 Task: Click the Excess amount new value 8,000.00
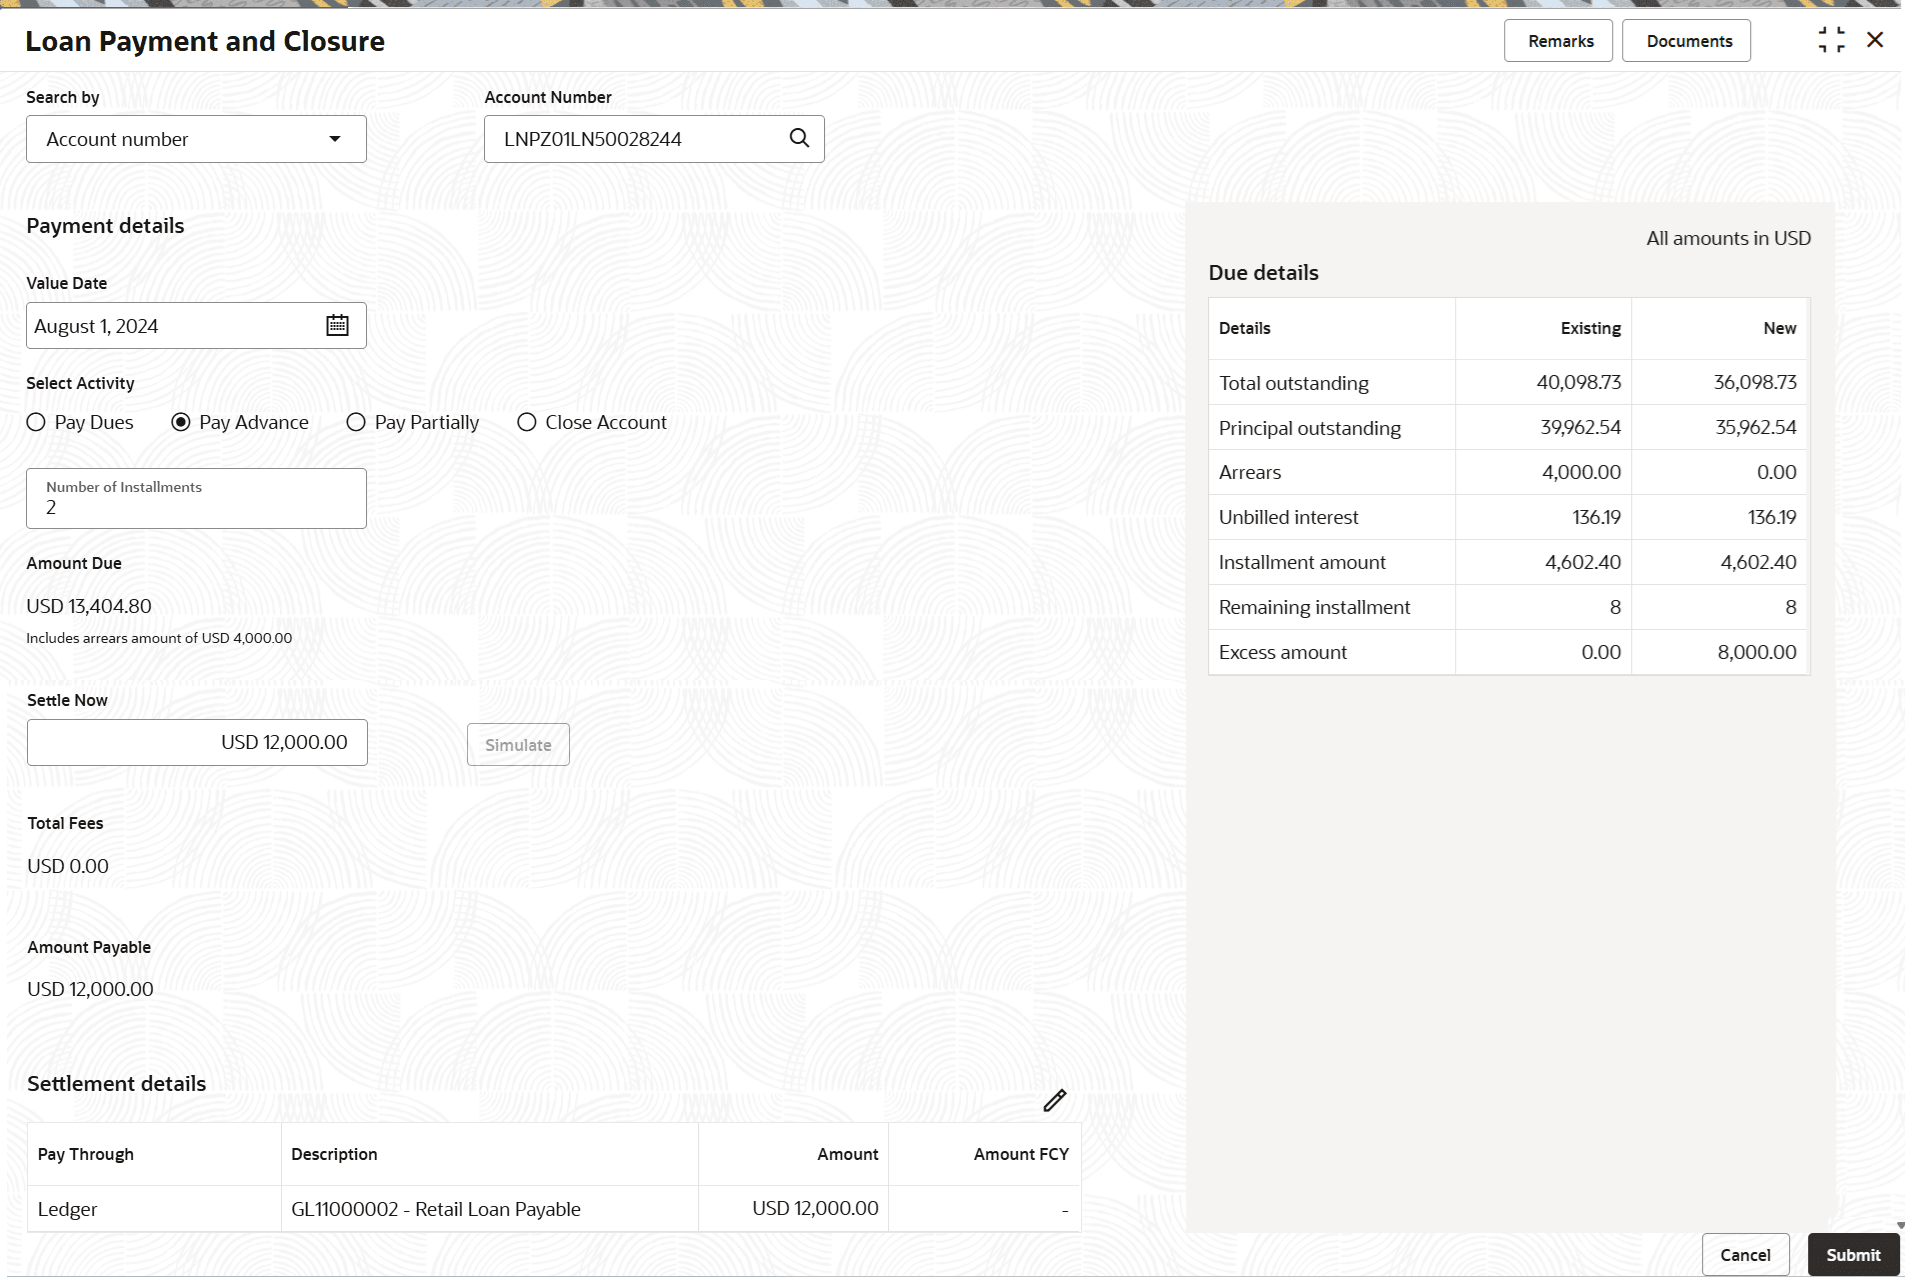(1757, 652)
